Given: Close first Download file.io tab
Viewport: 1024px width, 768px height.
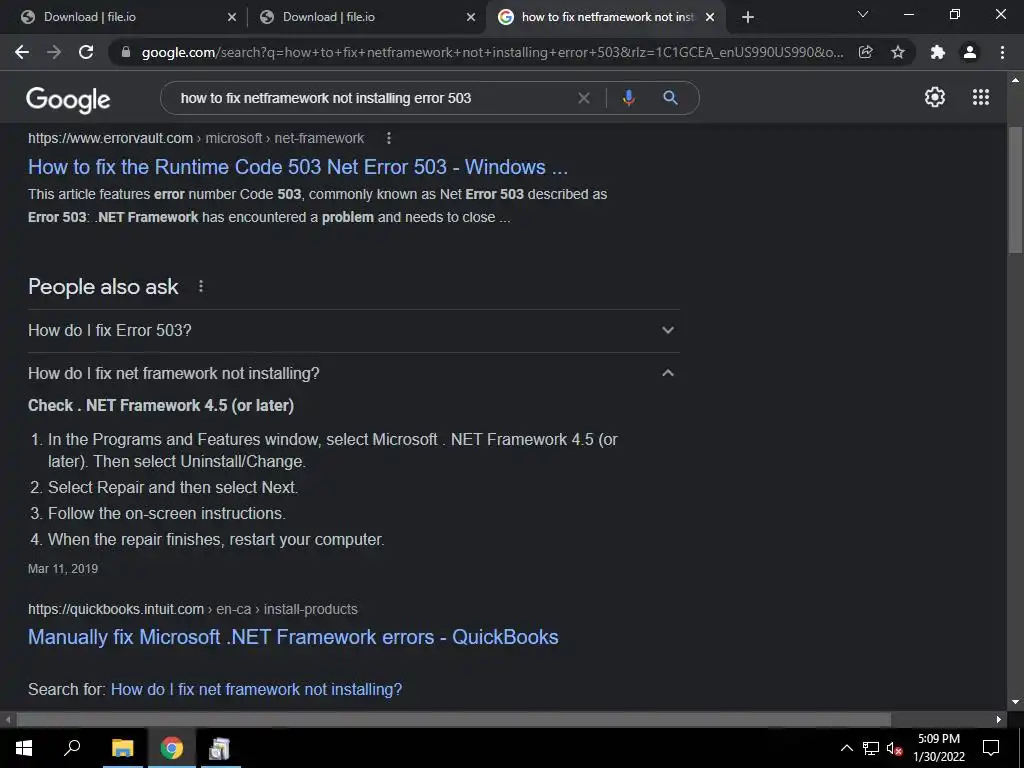Looking at the screenshot, I should point(232,17).
